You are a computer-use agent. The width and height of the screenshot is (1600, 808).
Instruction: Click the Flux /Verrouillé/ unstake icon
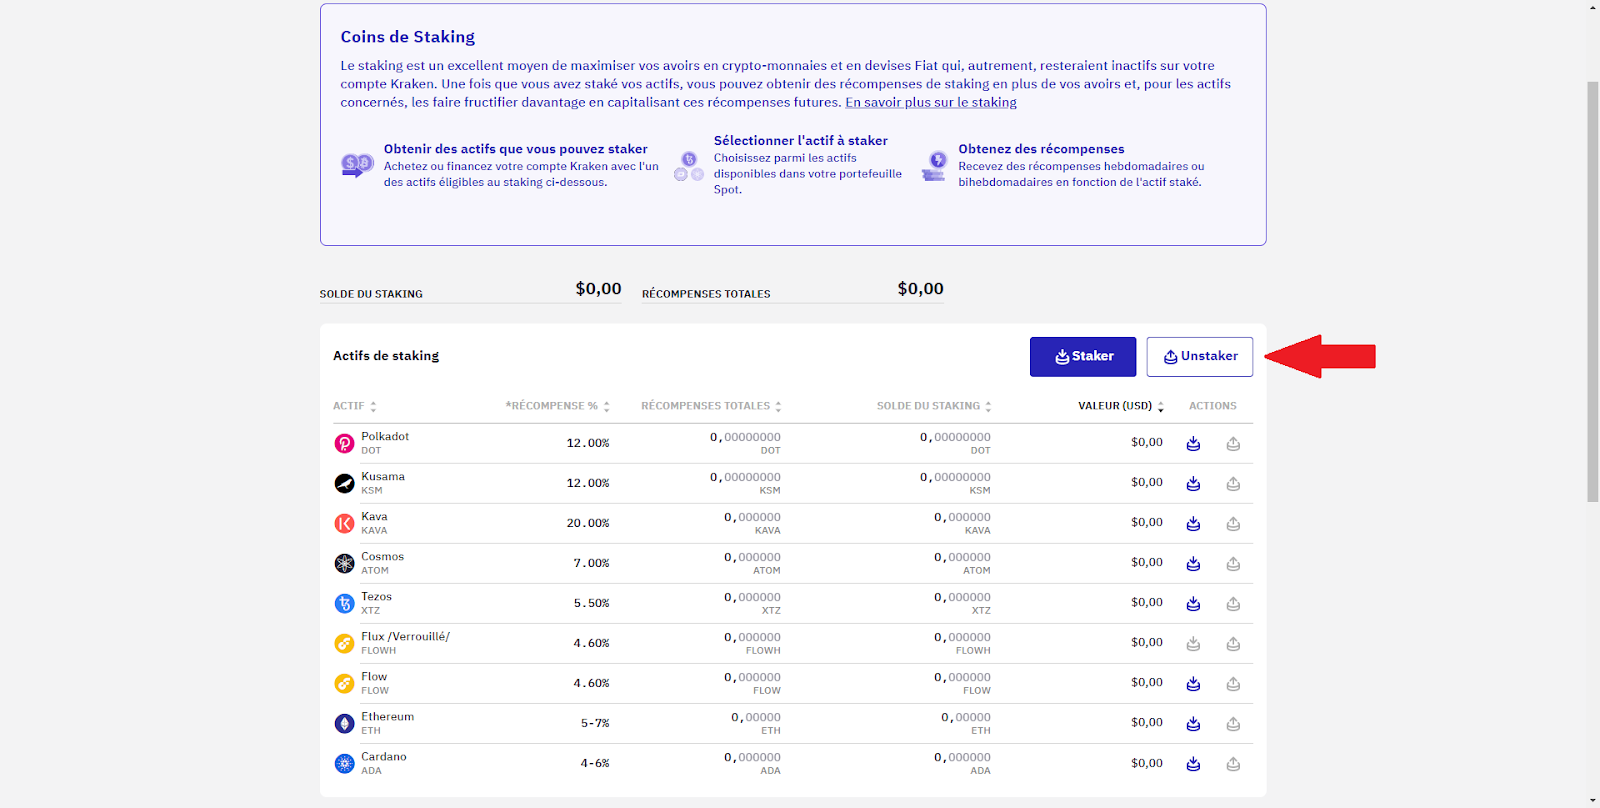coord(1233,643)
